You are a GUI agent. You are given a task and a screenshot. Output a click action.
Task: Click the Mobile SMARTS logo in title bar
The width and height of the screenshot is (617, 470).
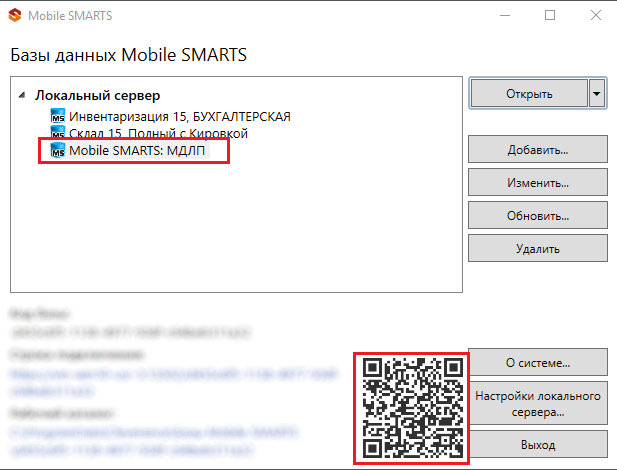coord(15,15)
